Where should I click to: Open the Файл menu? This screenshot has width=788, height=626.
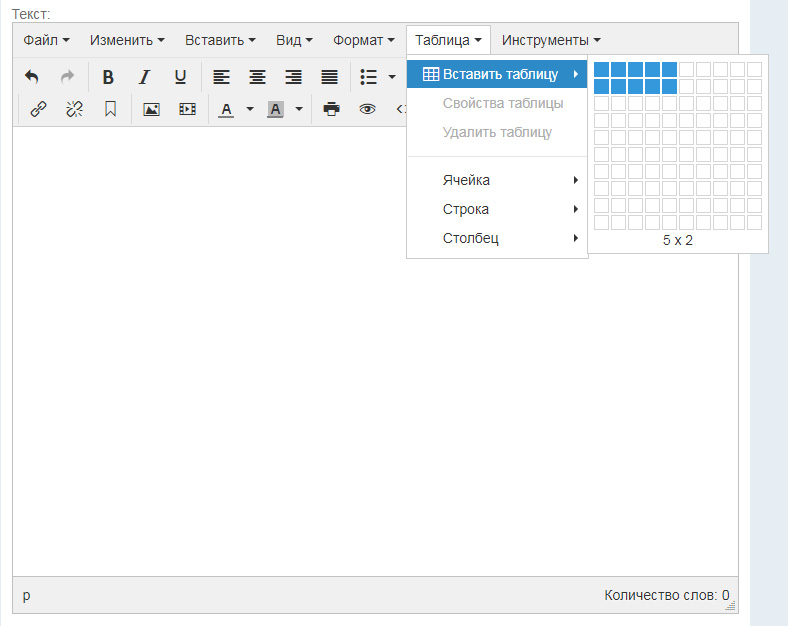[46, 40]
